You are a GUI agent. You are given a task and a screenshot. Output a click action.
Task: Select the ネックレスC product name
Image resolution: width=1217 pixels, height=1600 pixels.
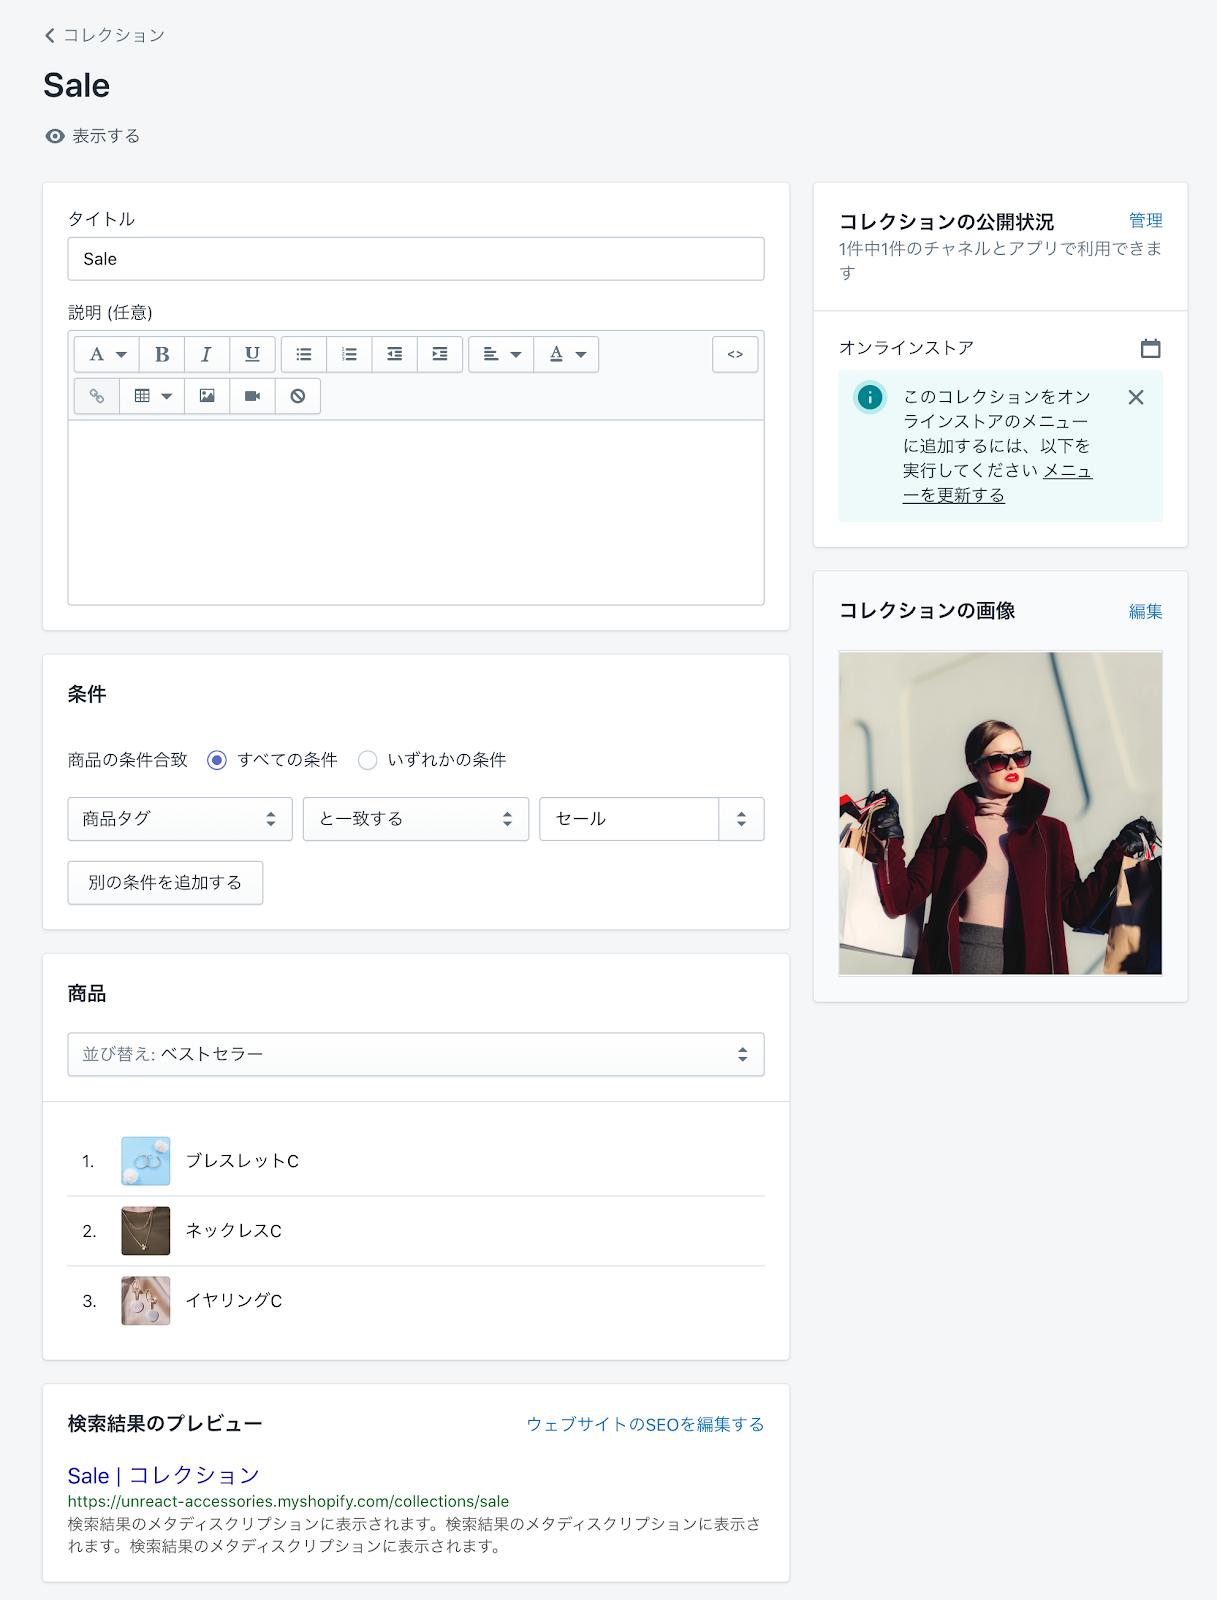[234, 1231]
